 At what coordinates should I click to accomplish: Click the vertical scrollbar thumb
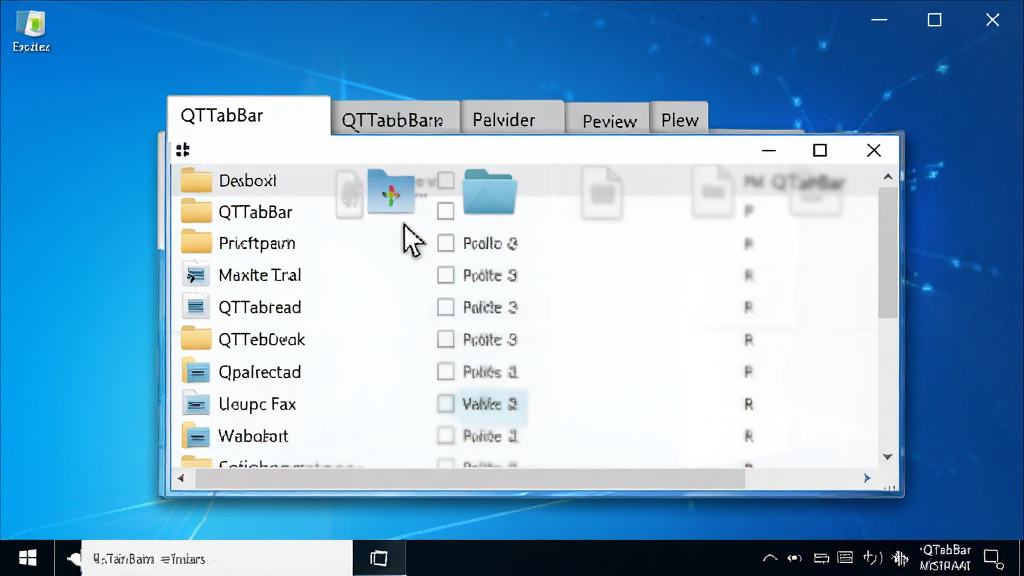(888, 253)
